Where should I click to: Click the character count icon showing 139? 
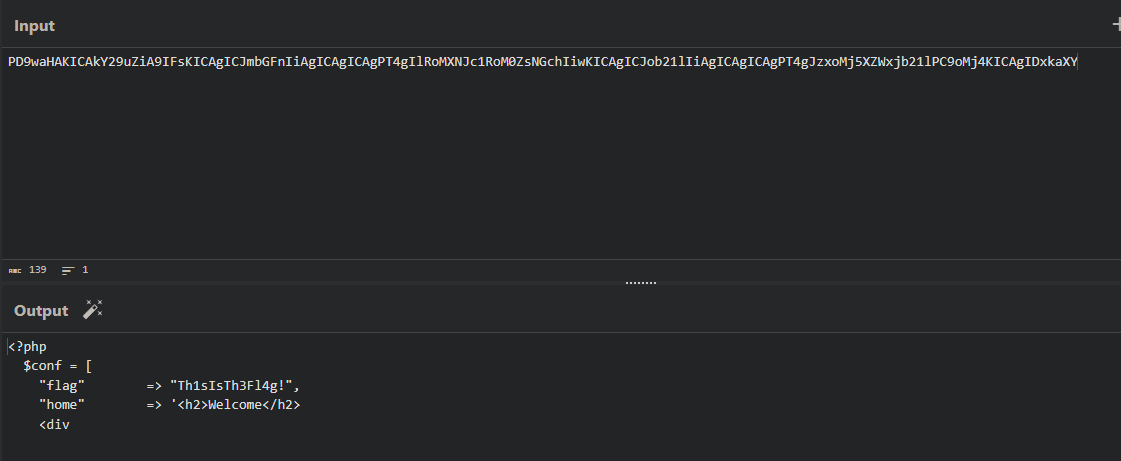[x=15, y=270]
